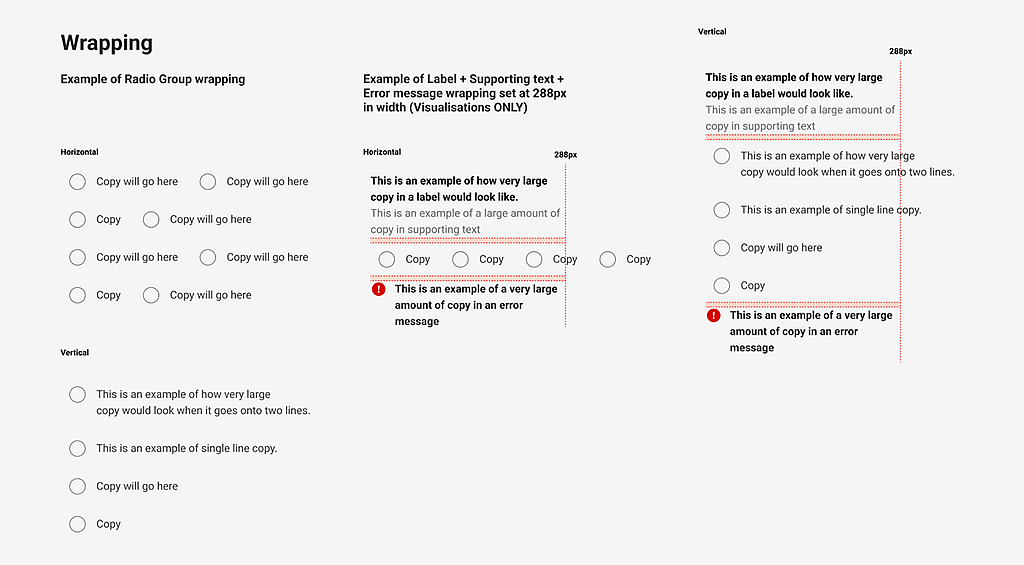Select the bottom 'Copy' radio in left vertical group

77,524
